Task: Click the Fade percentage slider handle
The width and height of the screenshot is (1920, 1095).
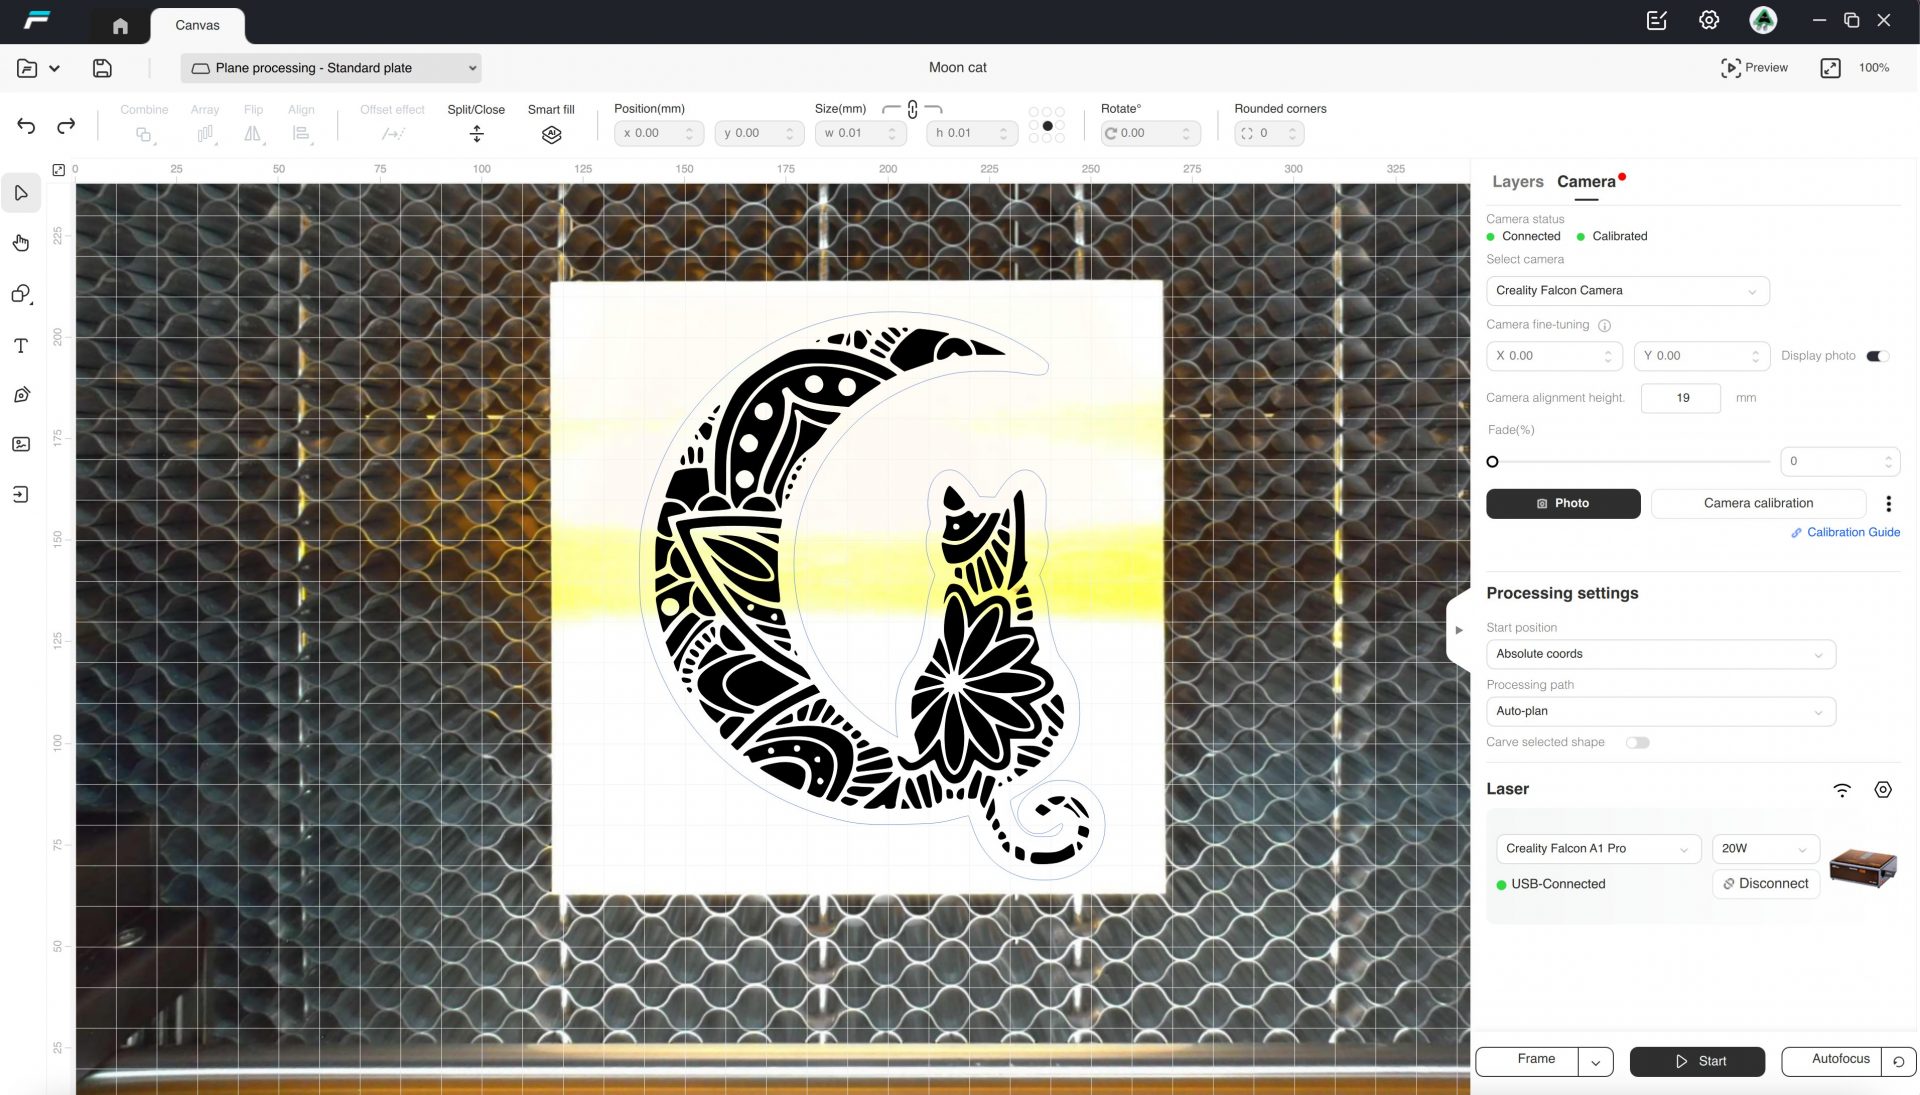Action: click(1492, 461)
